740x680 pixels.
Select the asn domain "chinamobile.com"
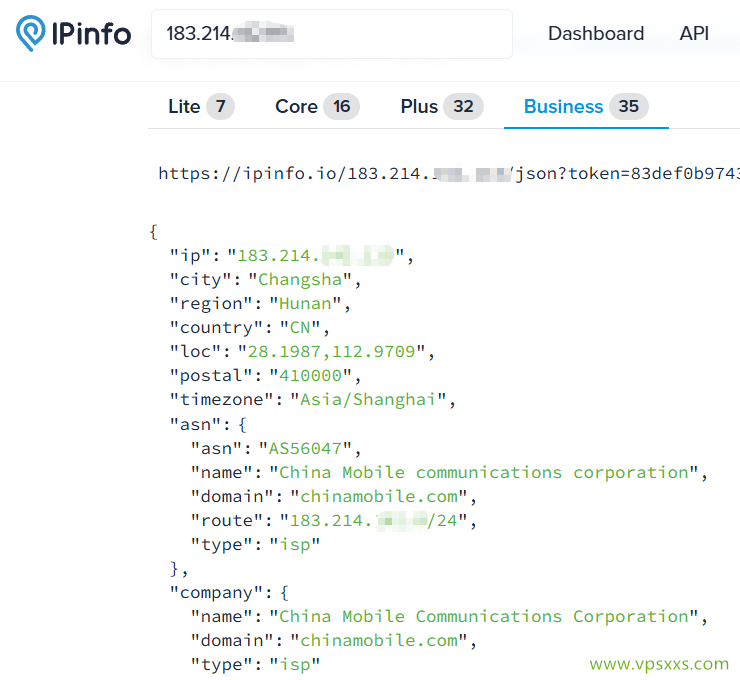(x=379, y=496)
